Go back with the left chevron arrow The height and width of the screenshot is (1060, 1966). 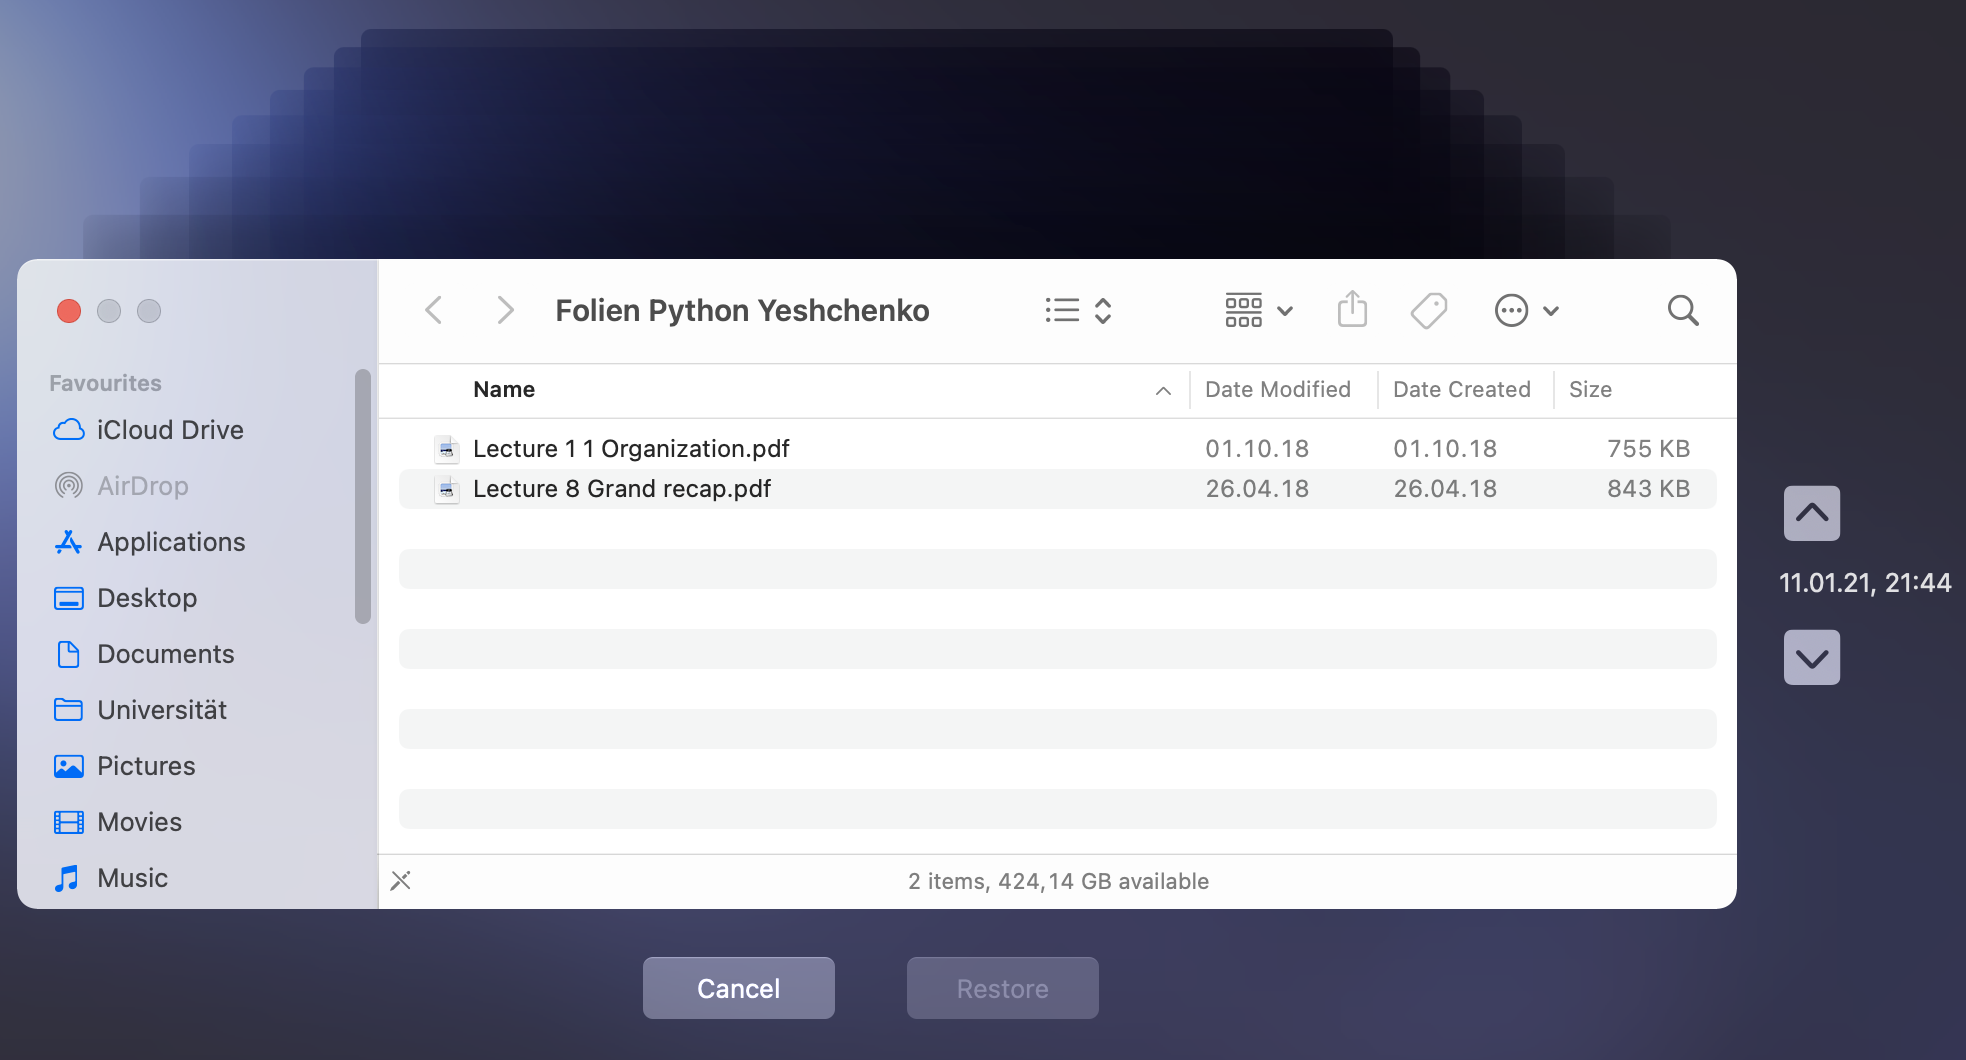point(434,310)
